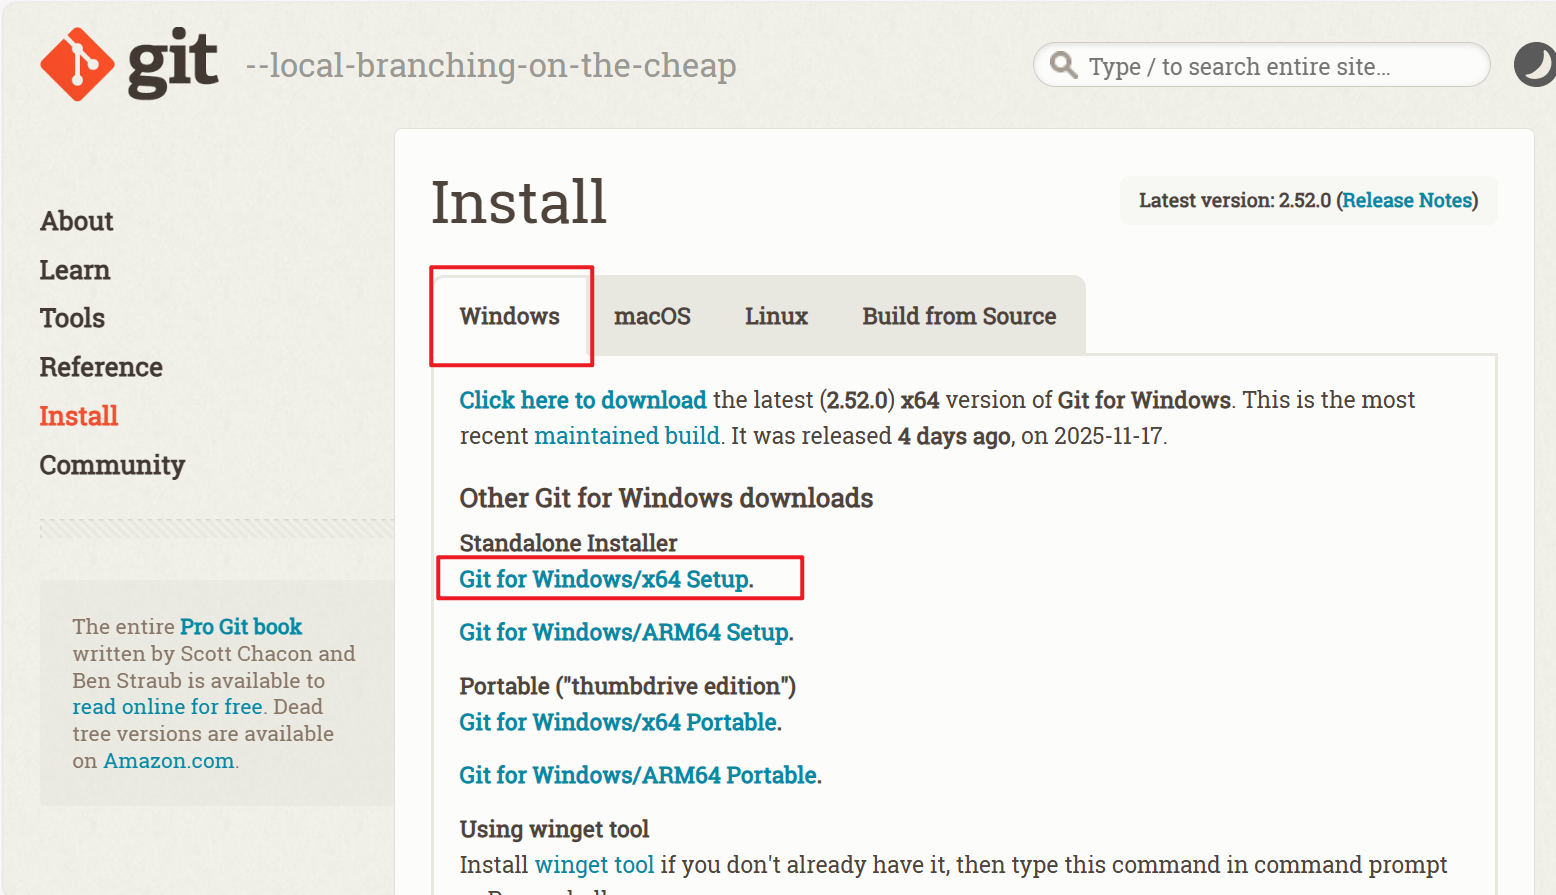Download Git for Windows/ARM64 Setup
This screenshot has height=895, width=1556.
[x=624, y=632]
